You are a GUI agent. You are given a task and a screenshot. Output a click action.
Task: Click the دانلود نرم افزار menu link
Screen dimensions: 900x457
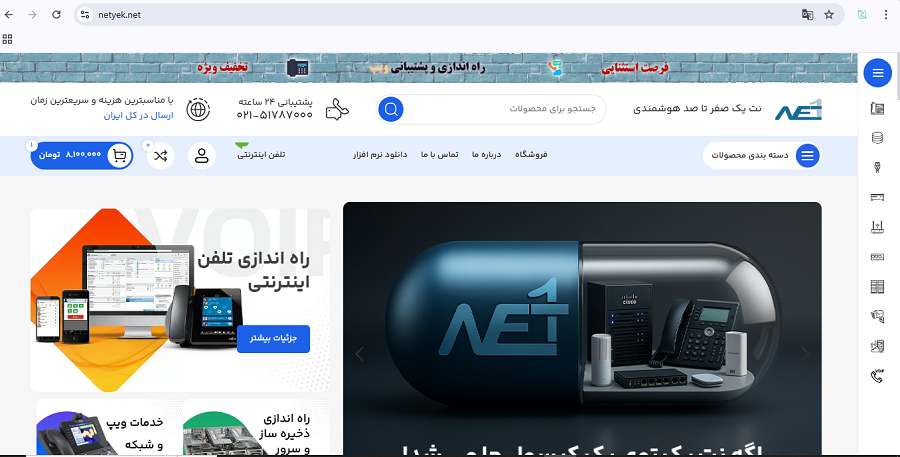[380, 155]
